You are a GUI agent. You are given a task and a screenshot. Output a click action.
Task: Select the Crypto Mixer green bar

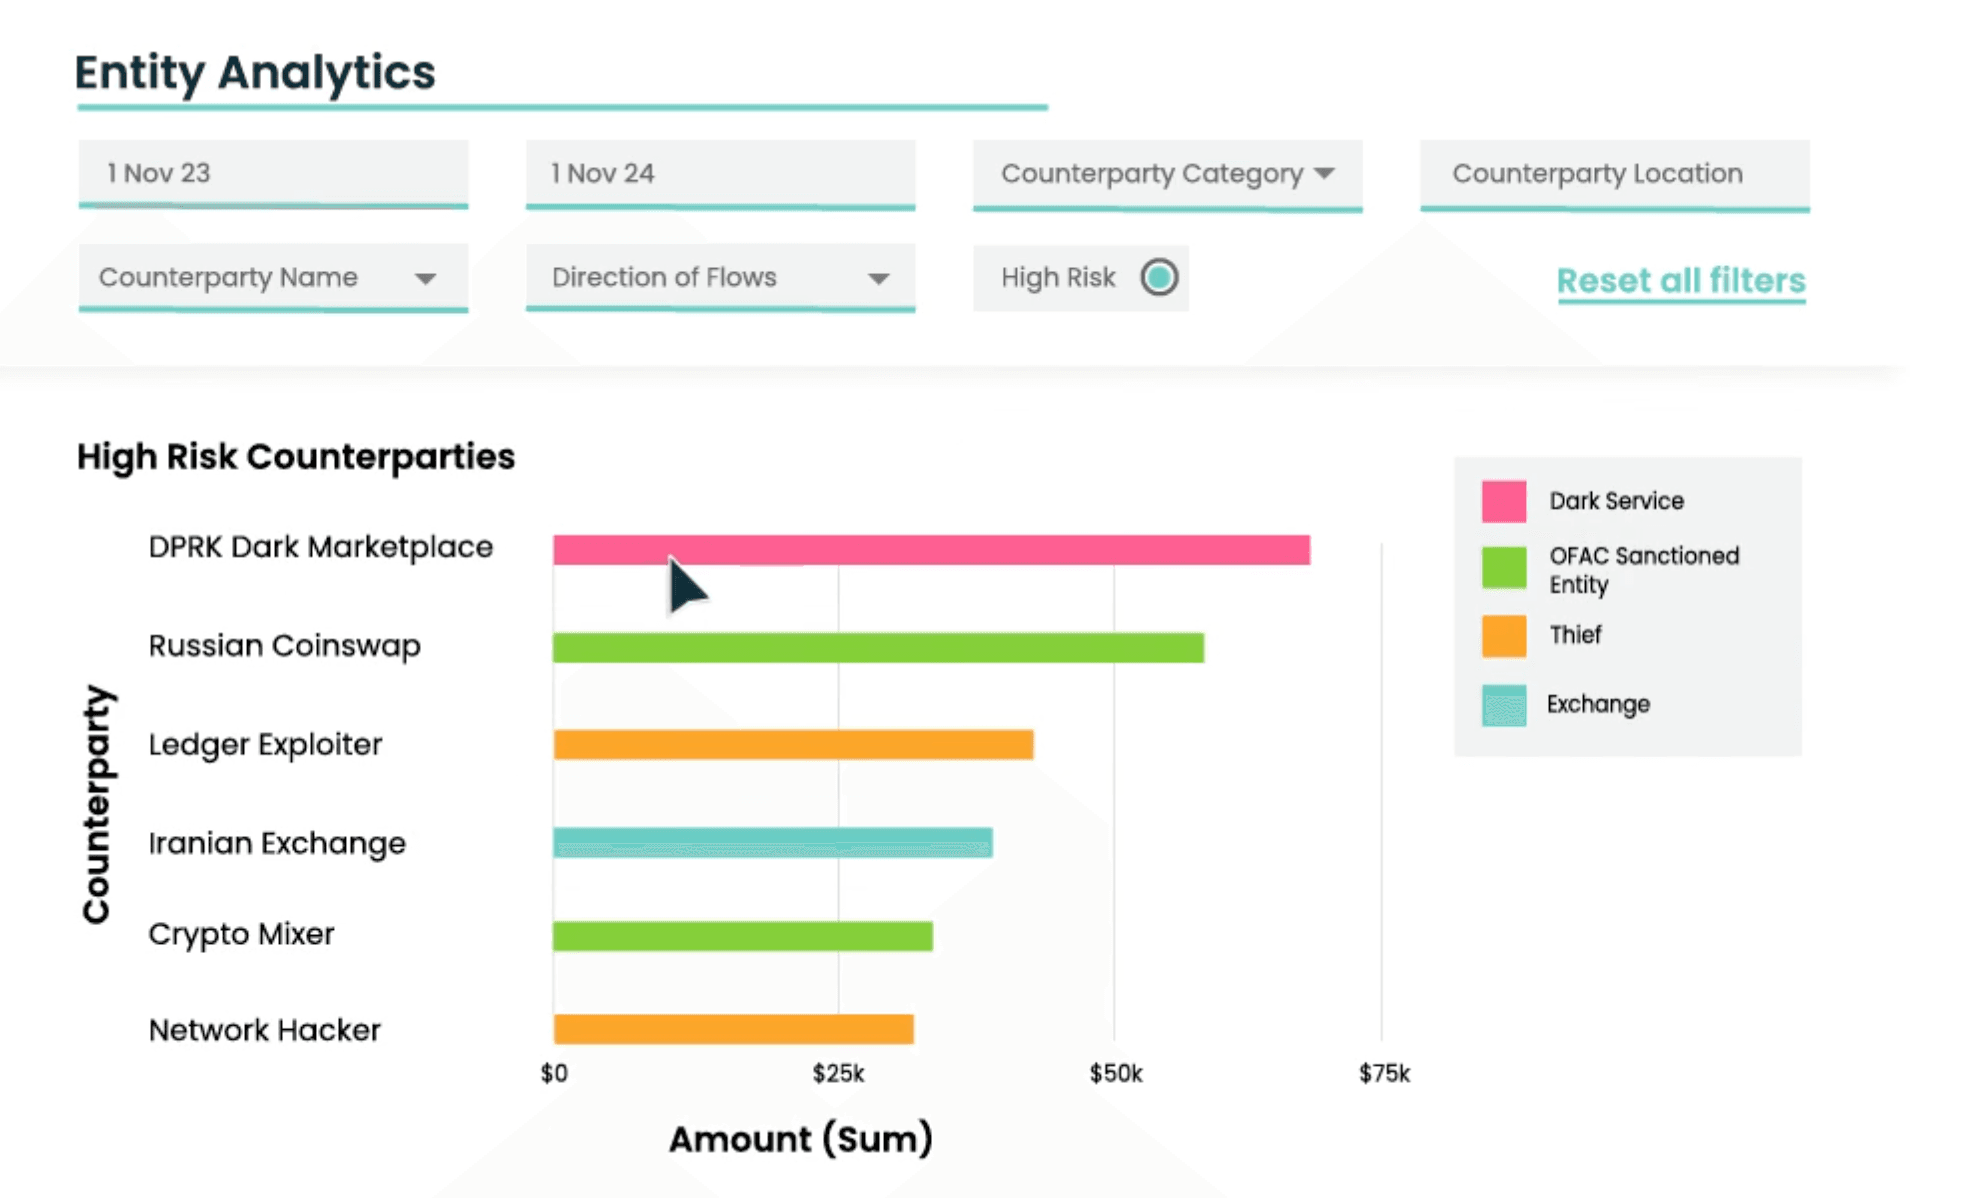coord(742,936)
